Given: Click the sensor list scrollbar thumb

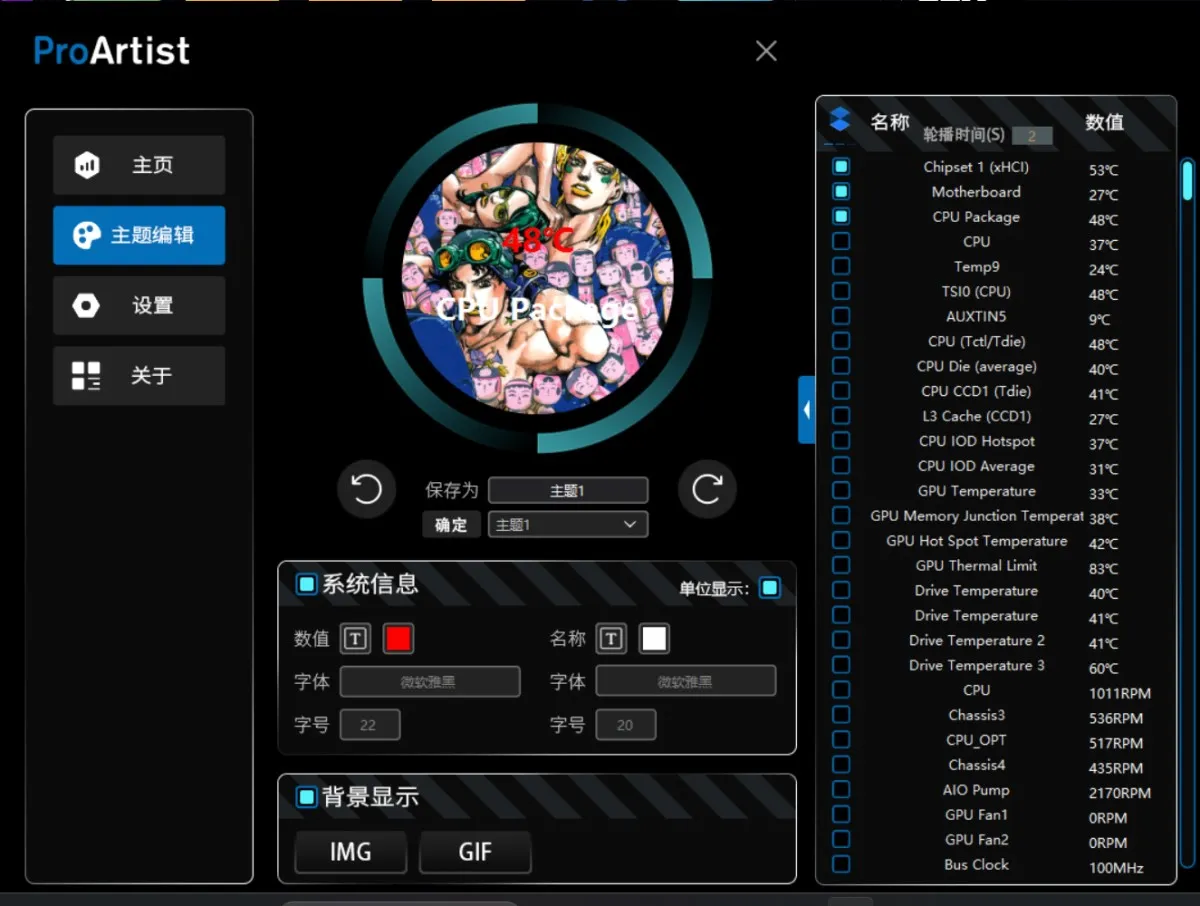Looking at the screenshot, I should point(1187,179).
